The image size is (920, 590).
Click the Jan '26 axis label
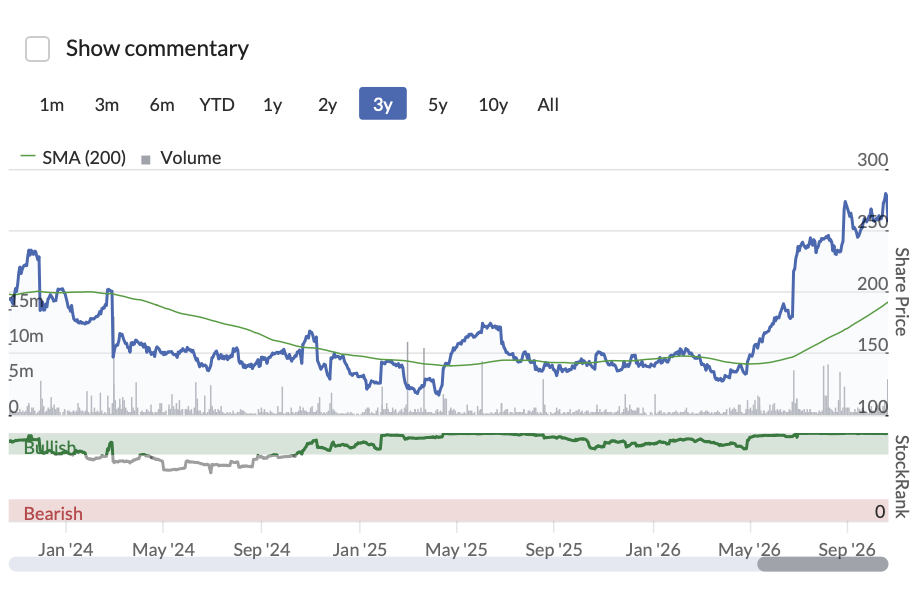click(x=653, y=550)
